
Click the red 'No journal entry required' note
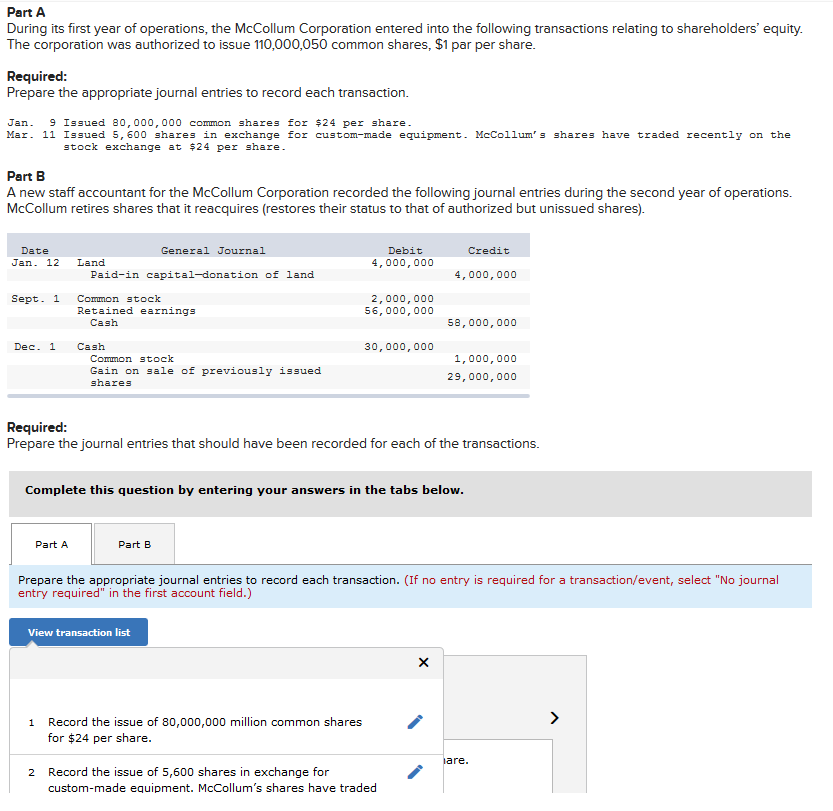(x=398, y=586)
